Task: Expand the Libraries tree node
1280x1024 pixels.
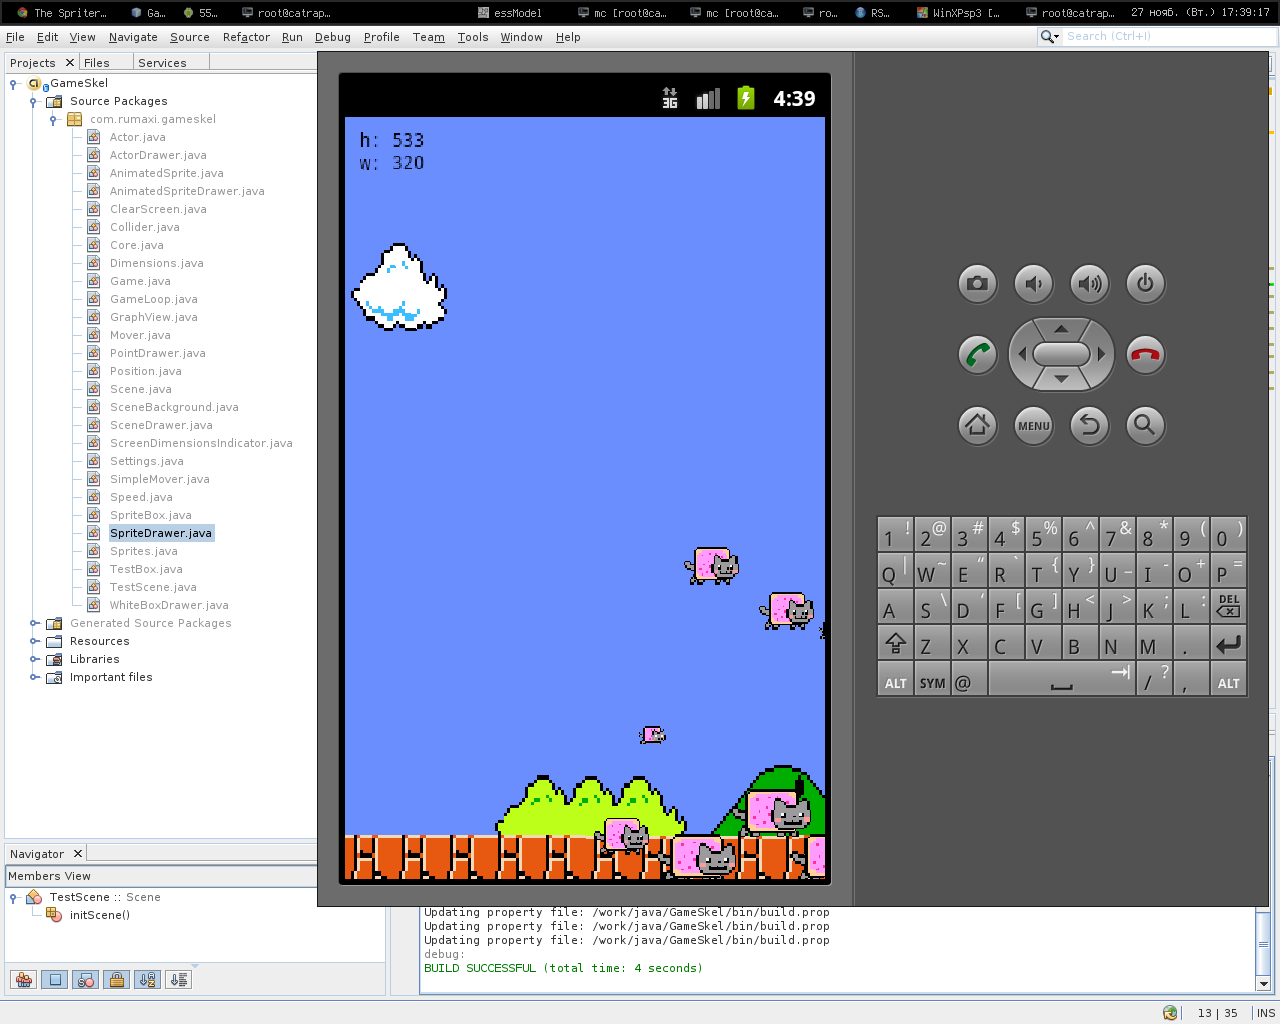Action: (33, 659)
